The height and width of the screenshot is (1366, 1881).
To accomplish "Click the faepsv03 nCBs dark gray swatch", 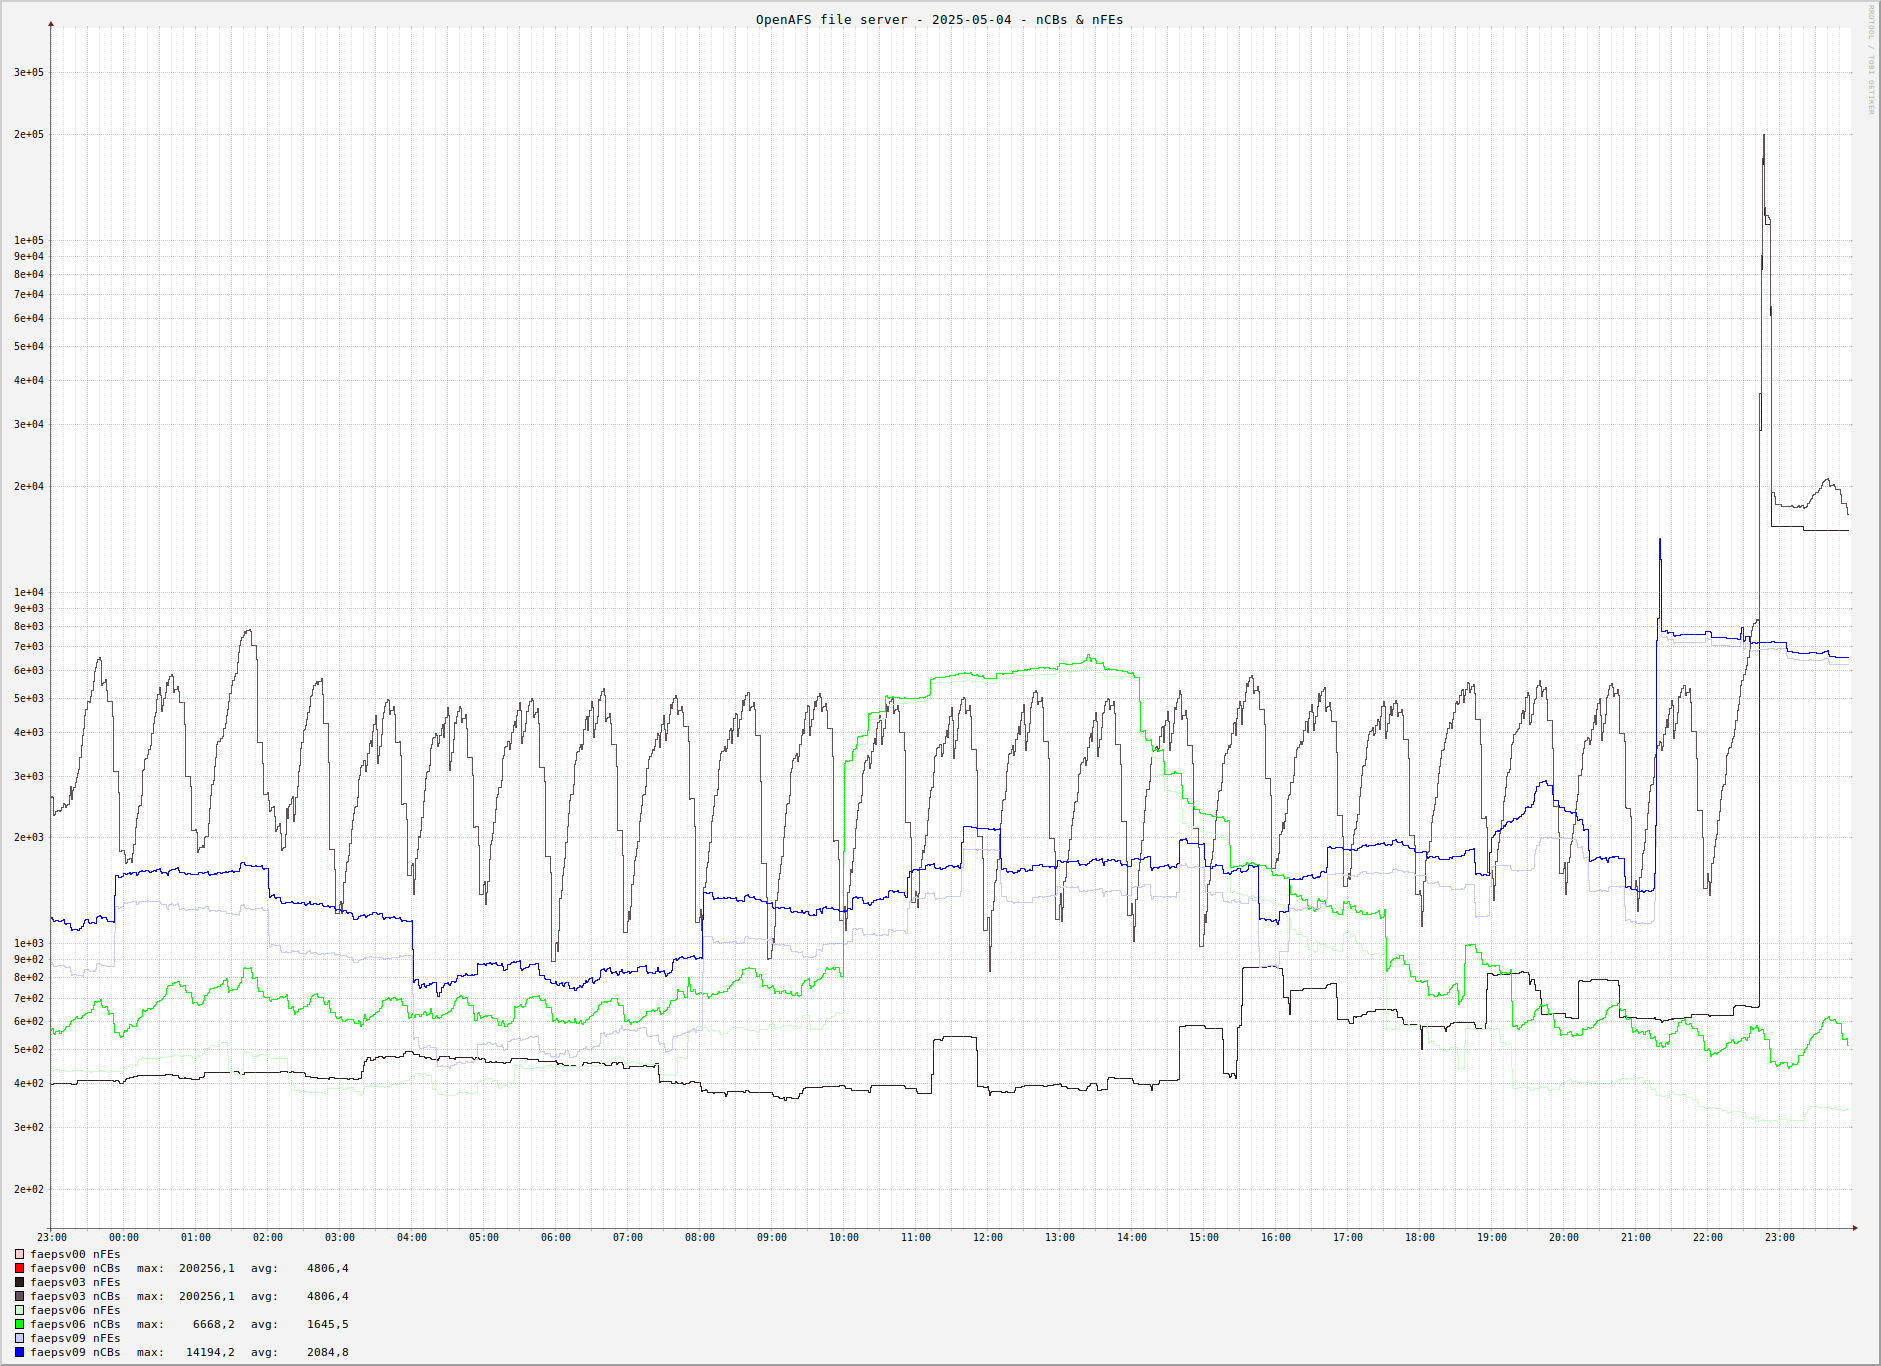I will [x=19, y=1296].
